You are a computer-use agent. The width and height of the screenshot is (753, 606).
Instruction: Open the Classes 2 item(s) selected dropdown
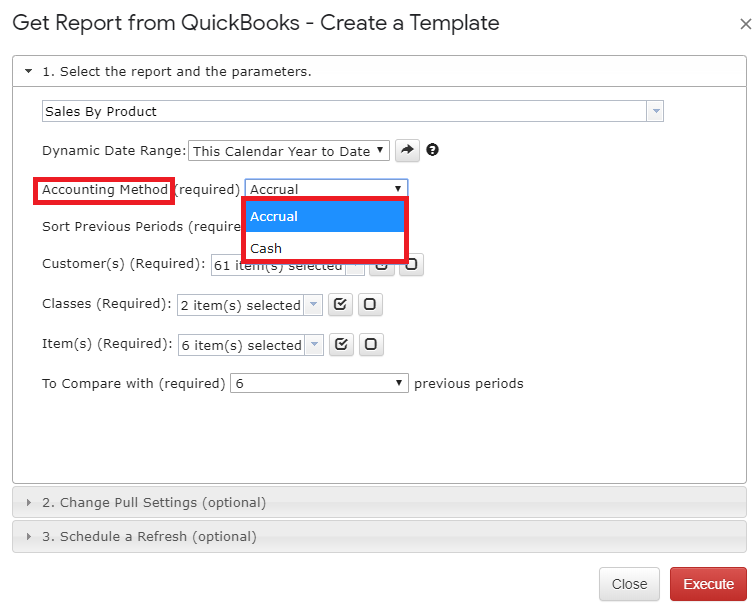pos(250,305)
